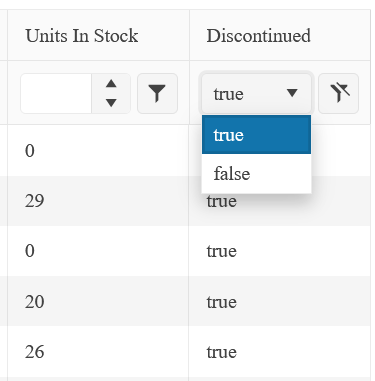The width and height of the screenshot is (375, 381).
Task: Click 'true' cell beside 20 units
Action: (280, 301)
